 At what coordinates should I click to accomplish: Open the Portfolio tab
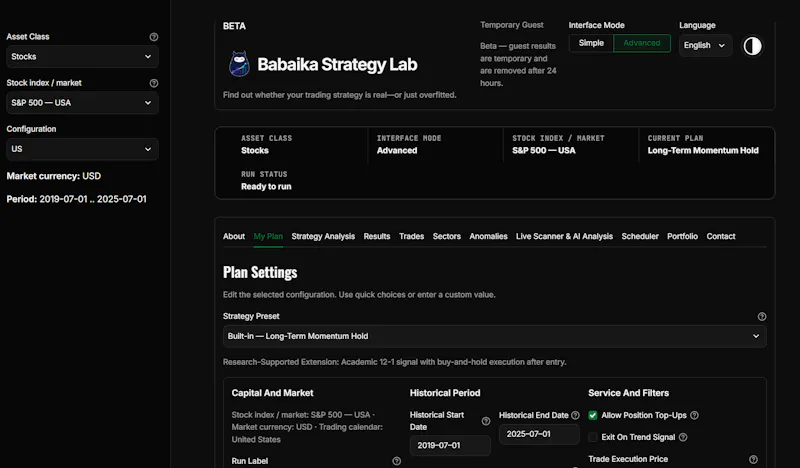pos(682,236)
